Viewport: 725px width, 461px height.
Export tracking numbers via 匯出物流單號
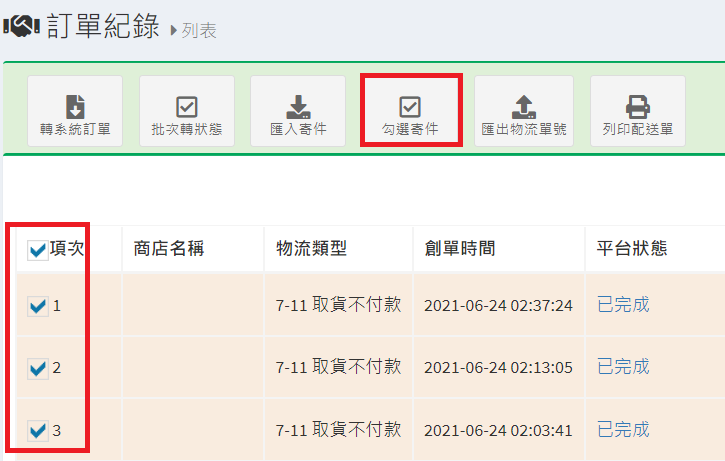[524, 111]
